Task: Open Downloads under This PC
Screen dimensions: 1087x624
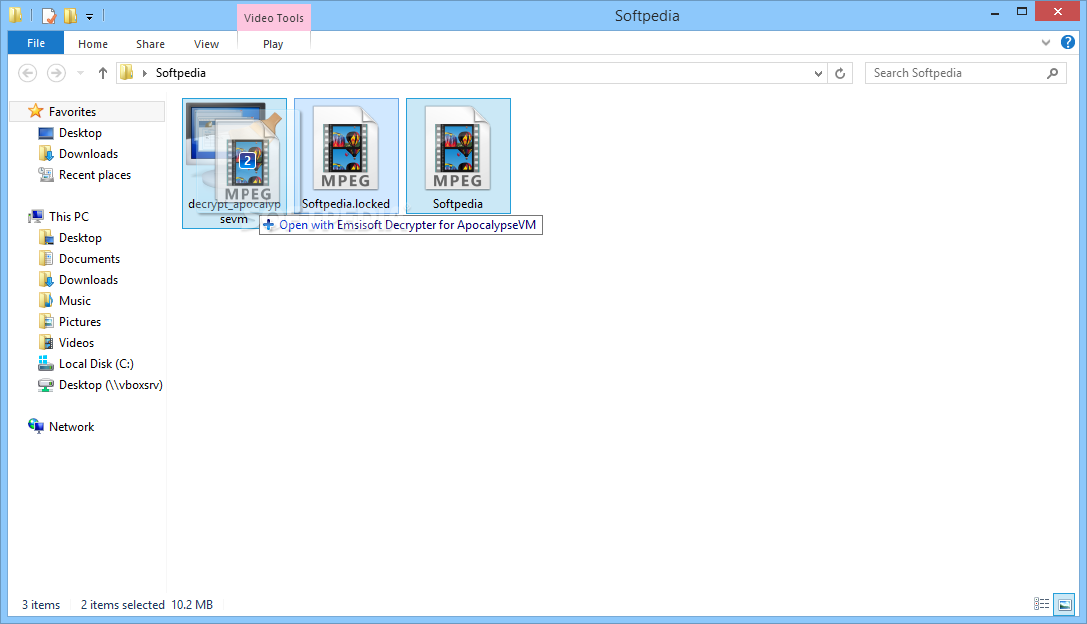Action: (88, 279)
